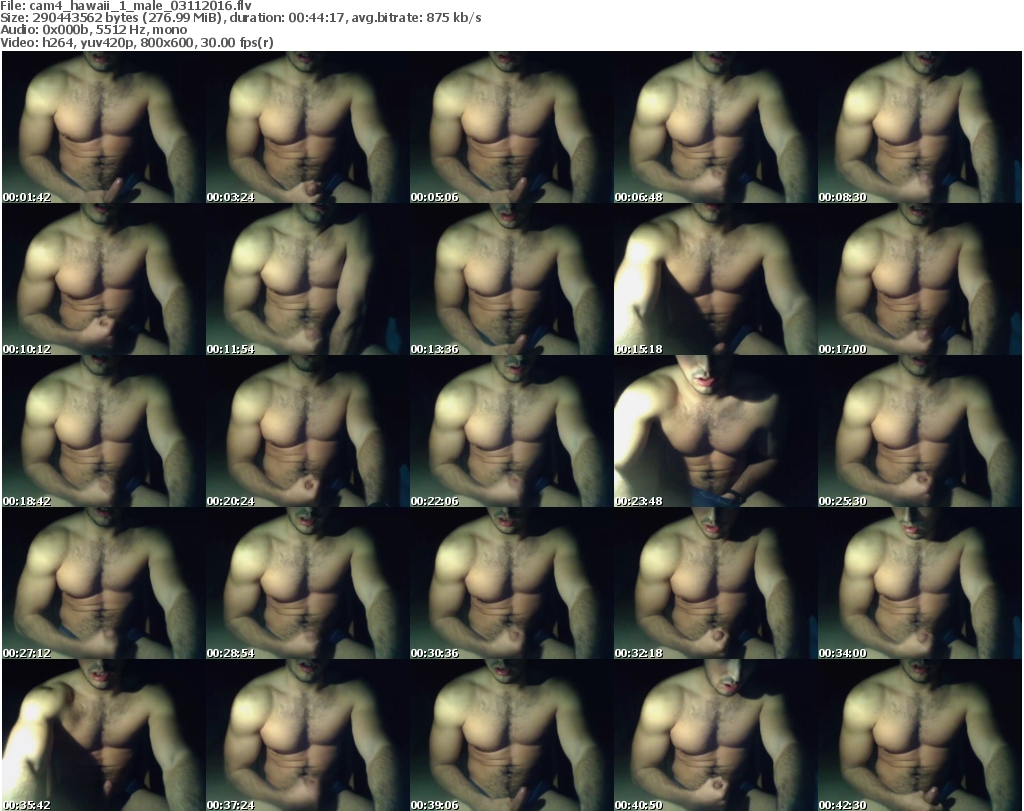The image size is (1024, 811).
Task: Select the frame at 00:34:00
Action: click(919, 583)
